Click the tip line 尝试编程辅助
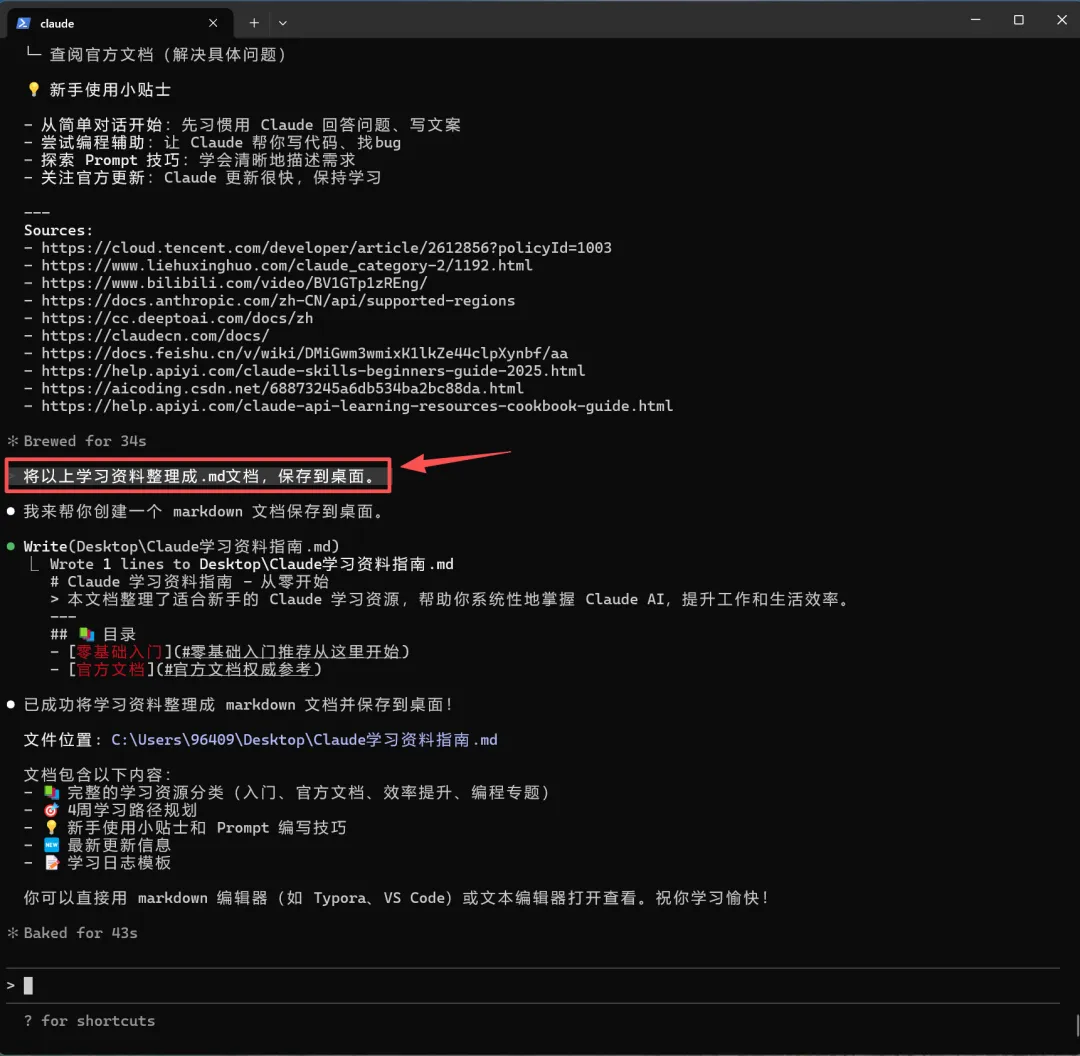 coord(220,142)
